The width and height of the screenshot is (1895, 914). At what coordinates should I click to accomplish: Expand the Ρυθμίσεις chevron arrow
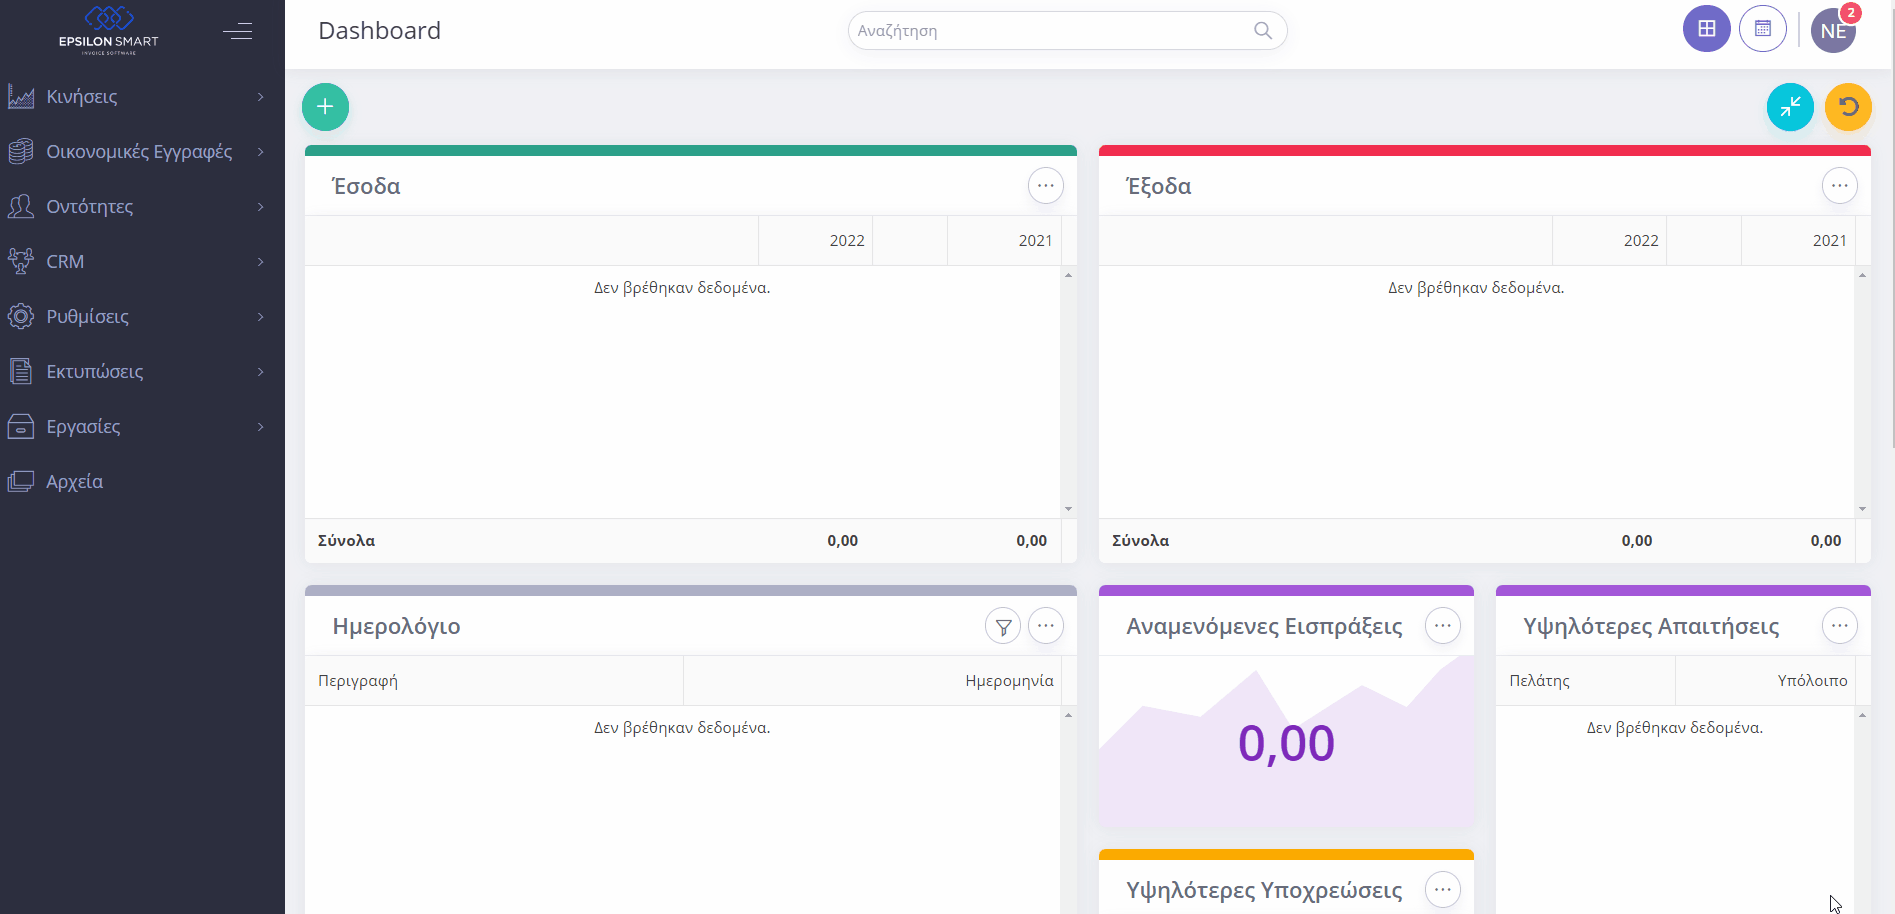(x=261, y=316)
